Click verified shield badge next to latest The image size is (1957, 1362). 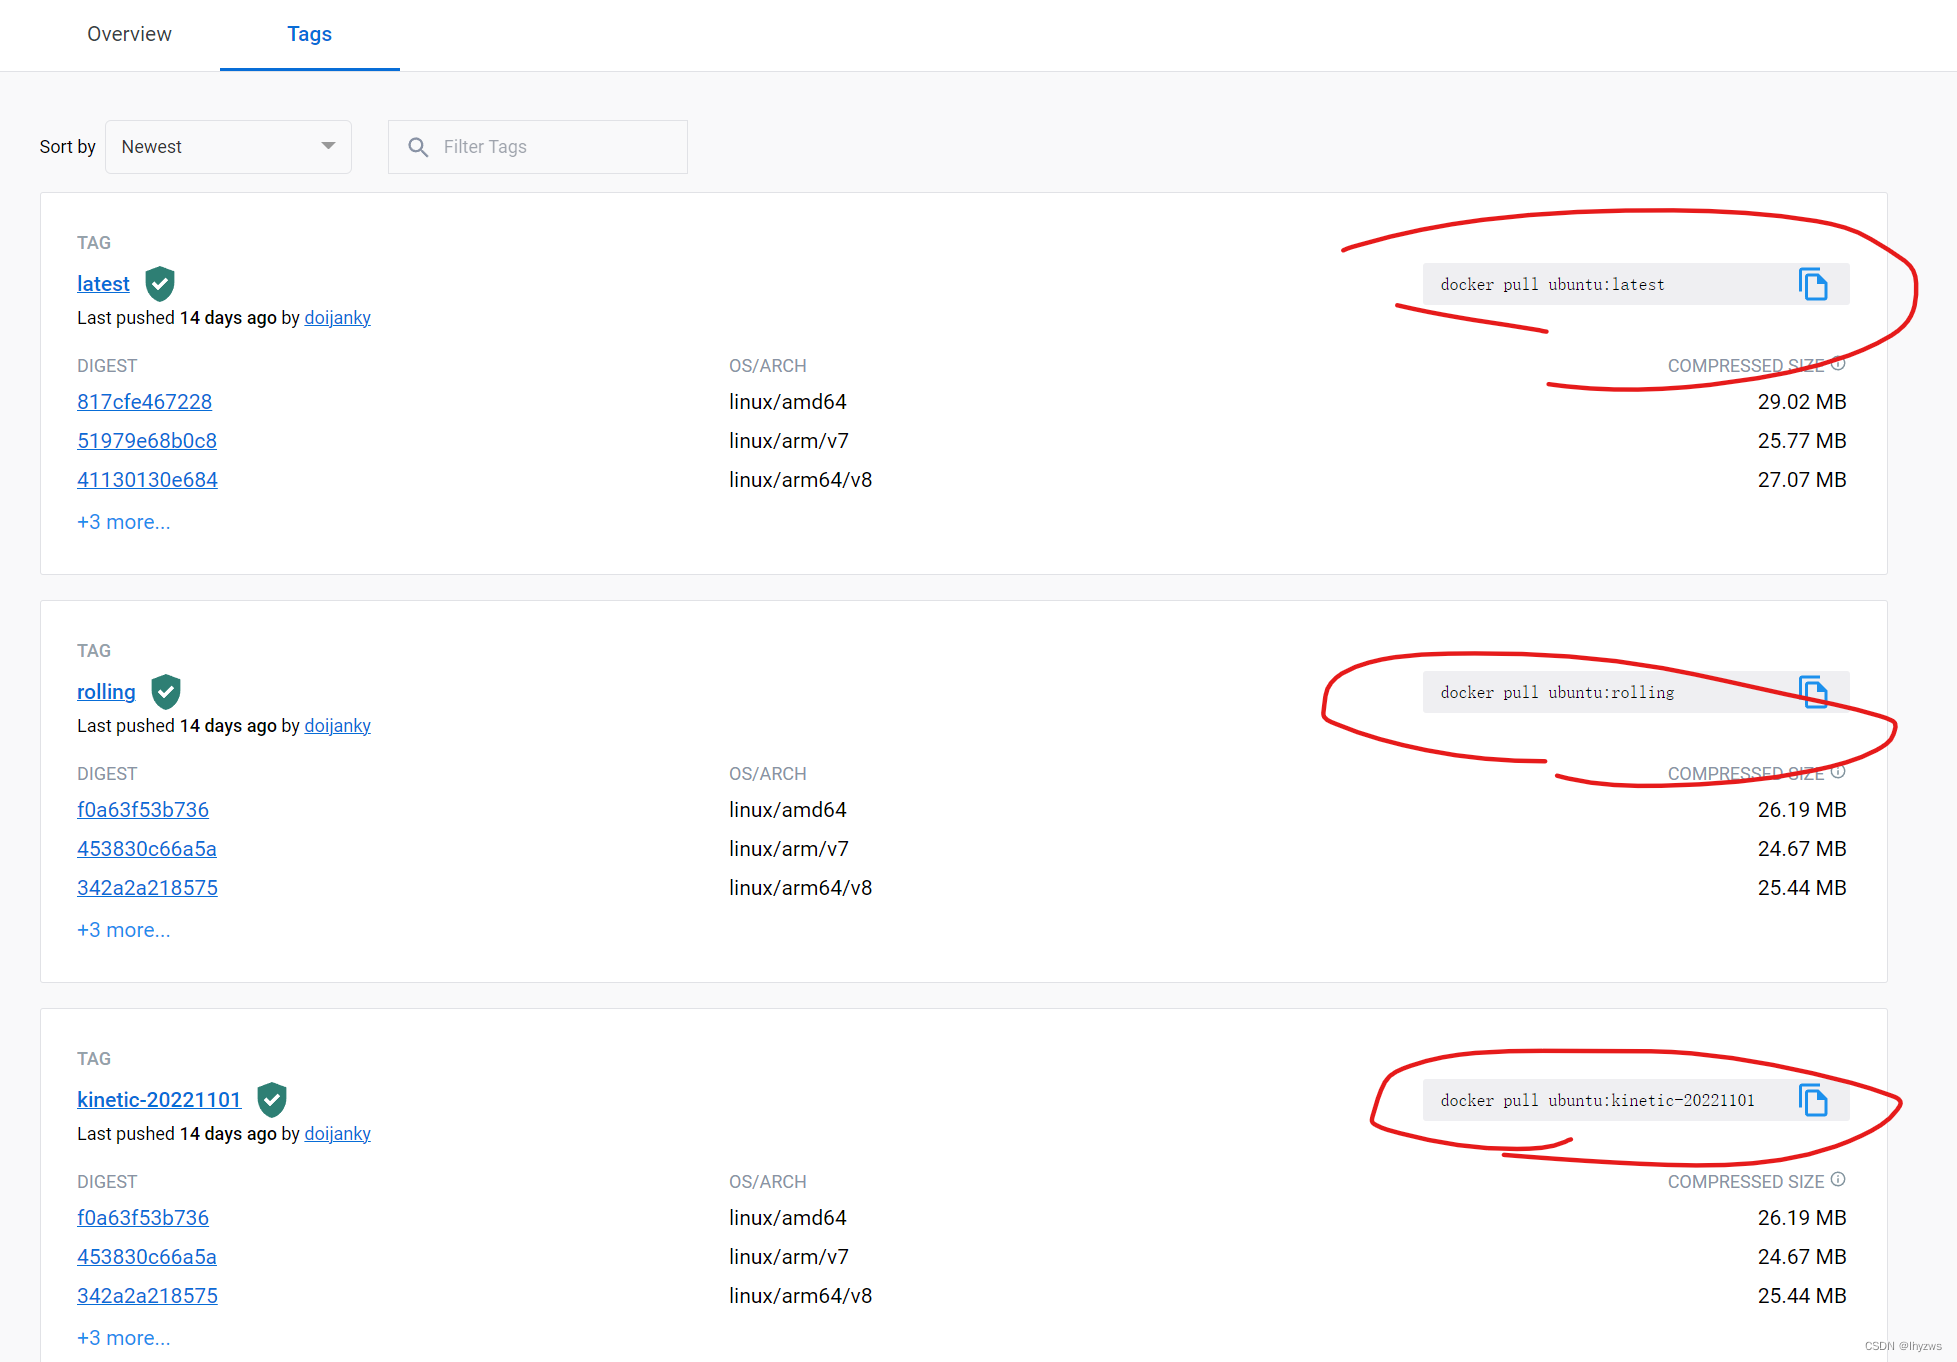pos(160,284)
